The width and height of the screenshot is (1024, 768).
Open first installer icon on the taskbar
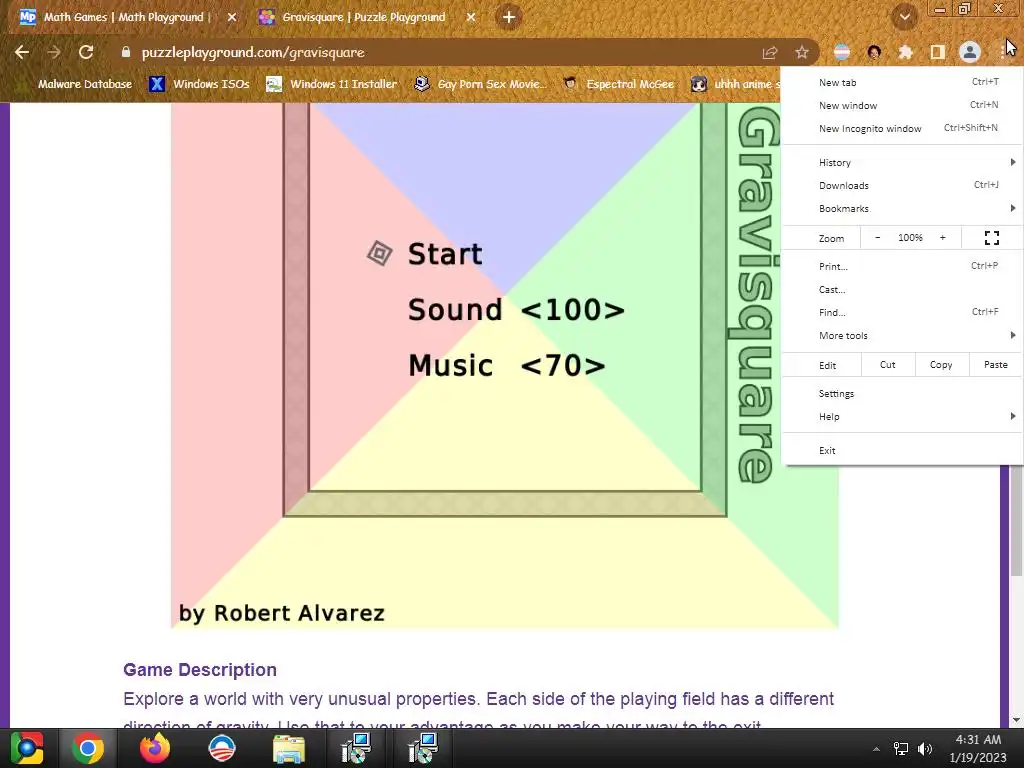tap(356, 748)
